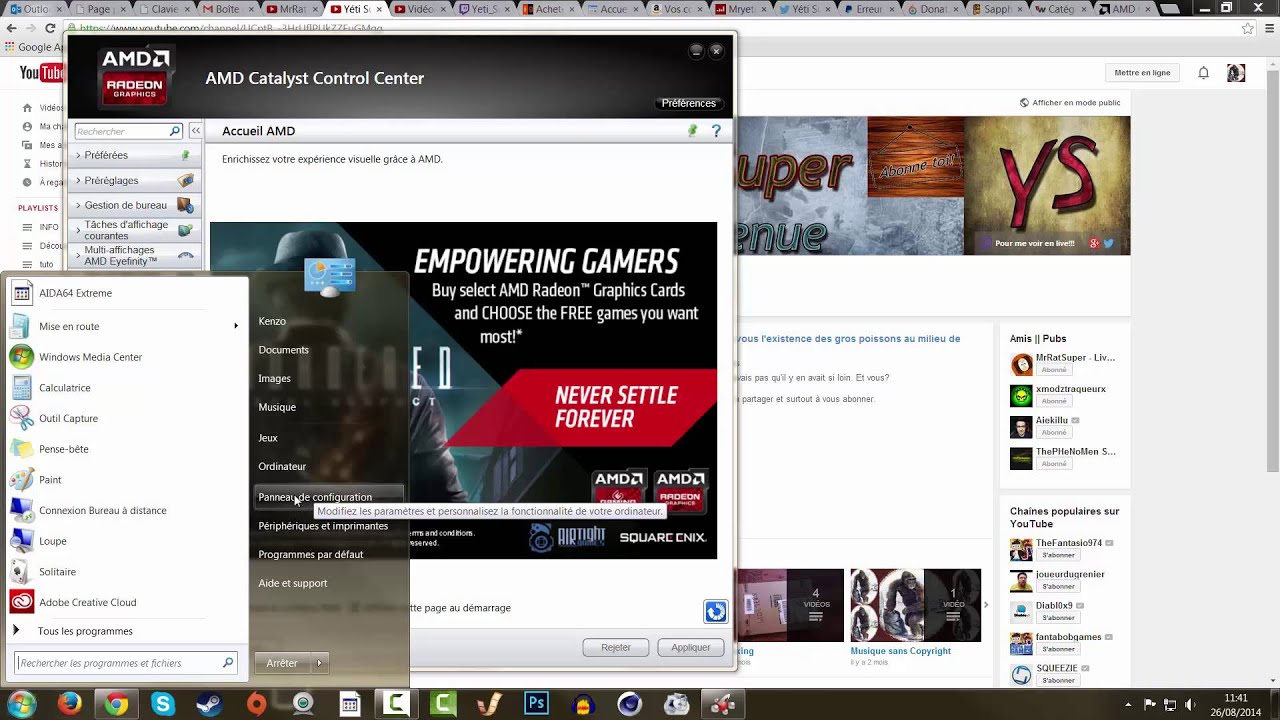This screenshot has height=720, width=1280.
Task: Open Cinema 4D from the taskbar
Action: click(629, 704)
